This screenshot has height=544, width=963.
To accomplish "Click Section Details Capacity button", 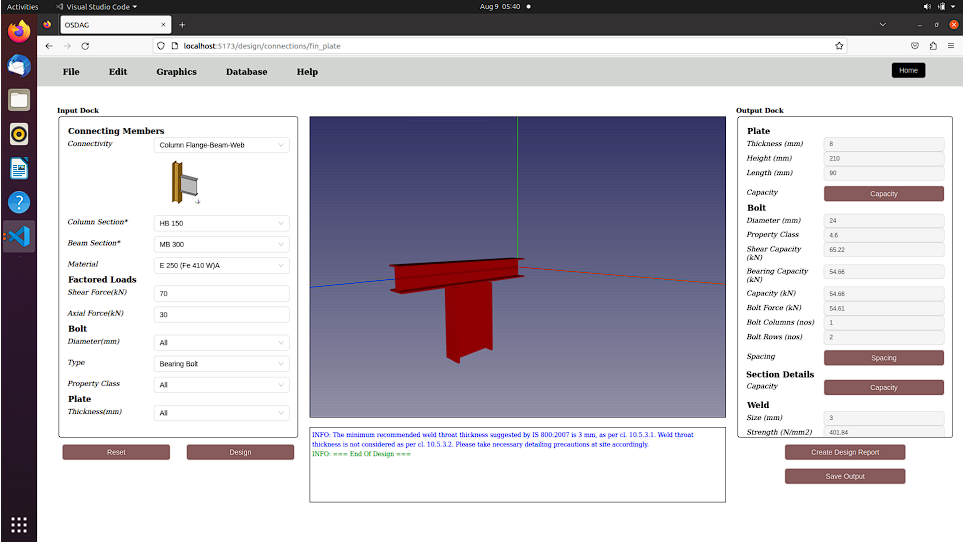I will click(884, 387).
